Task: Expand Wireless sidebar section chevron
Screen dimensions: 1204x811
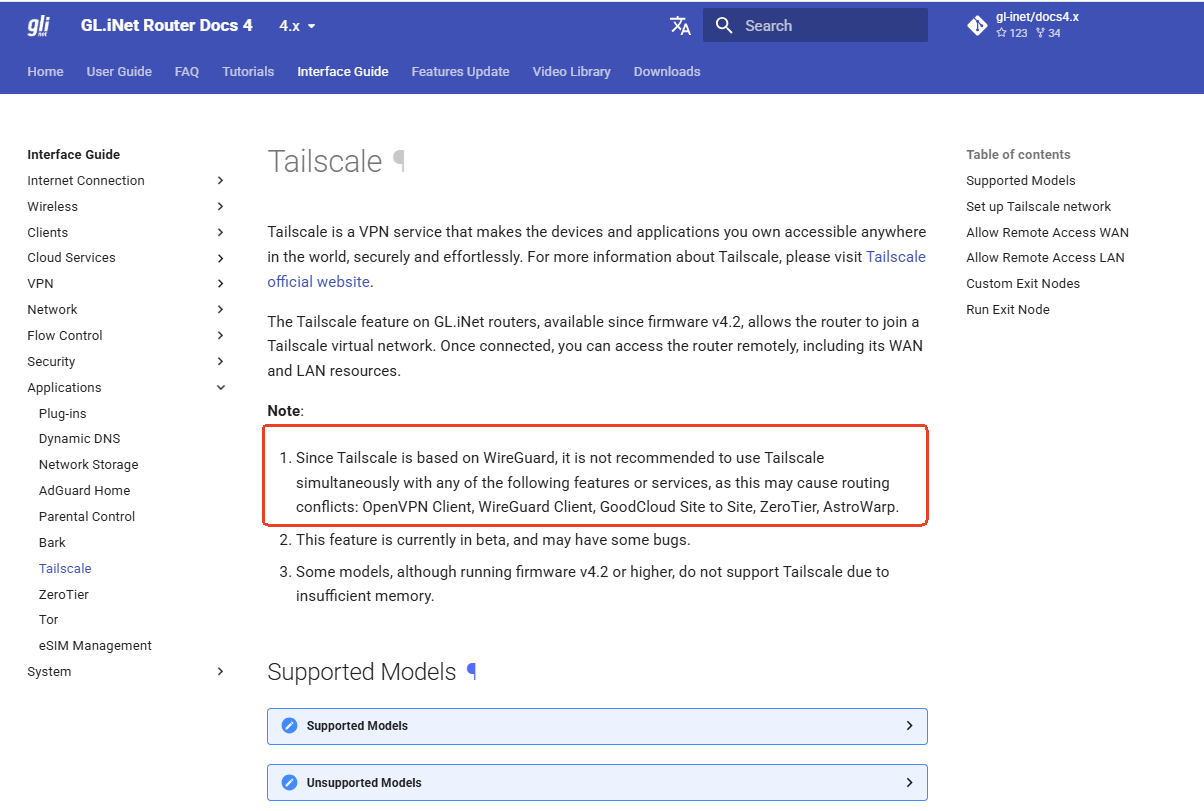Action: point(220,207)
